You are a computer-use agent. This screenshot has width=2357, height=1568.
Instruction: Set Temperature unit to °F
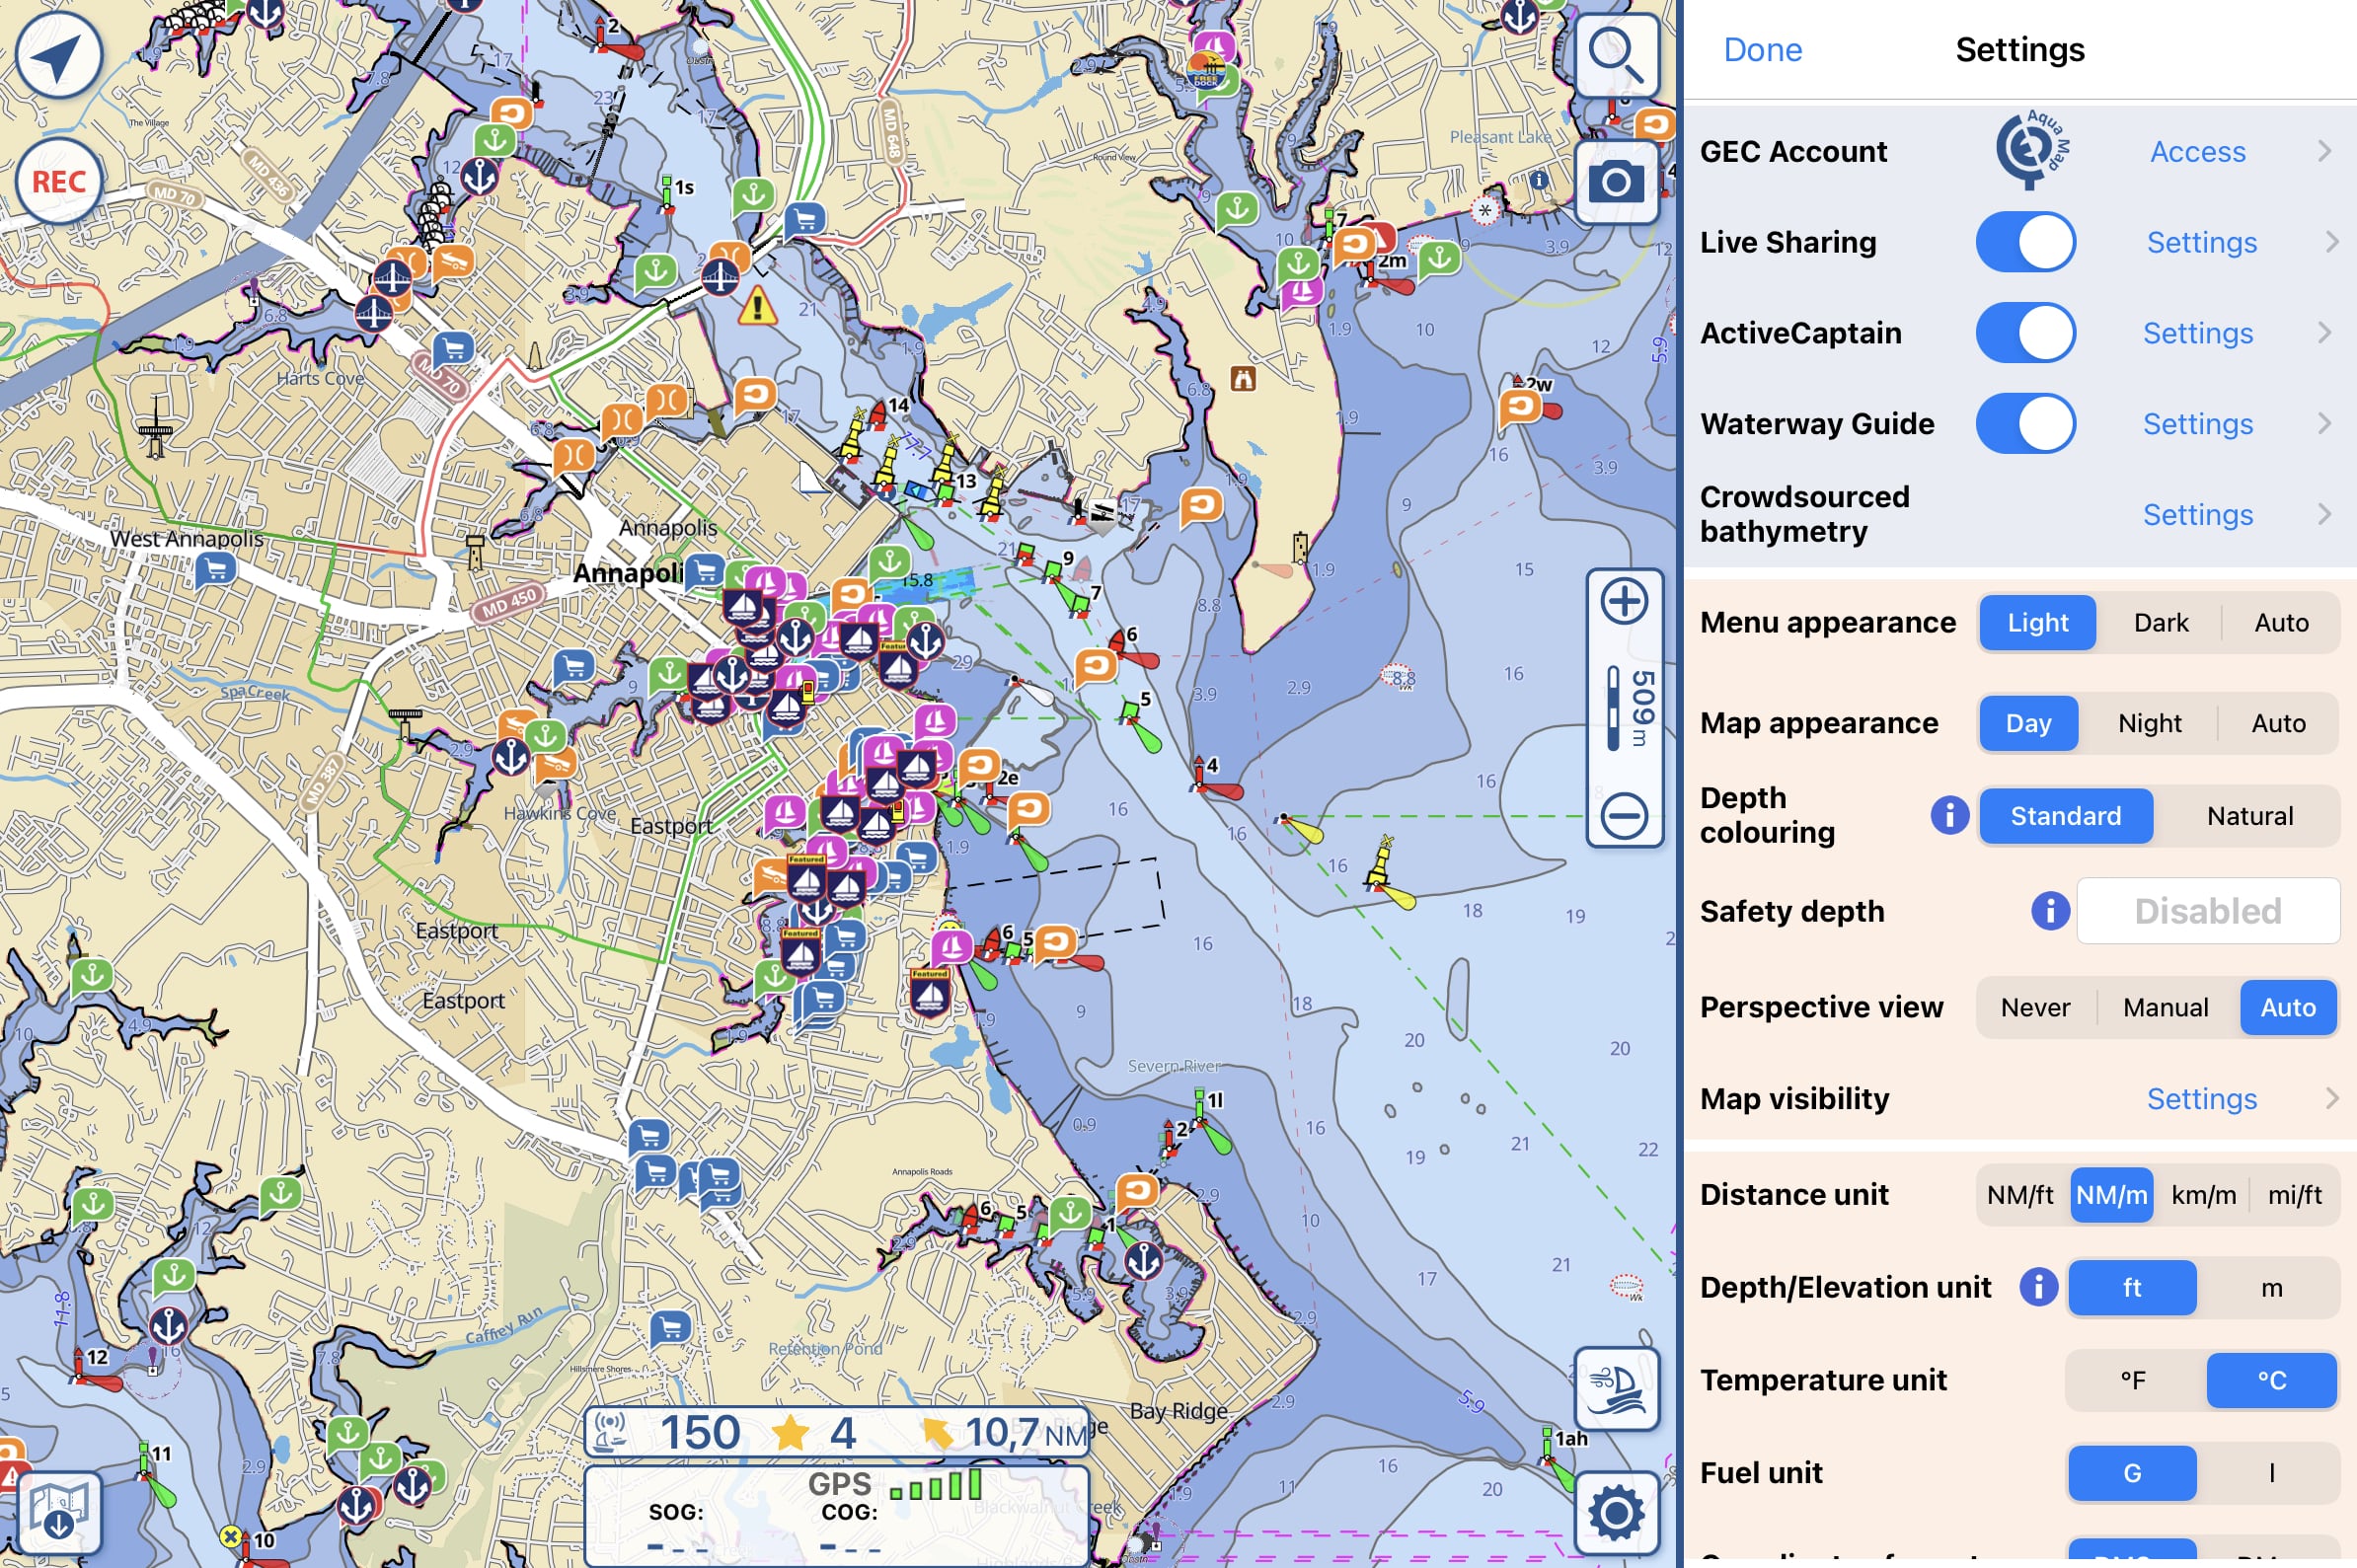(x=2132, y=1380)
